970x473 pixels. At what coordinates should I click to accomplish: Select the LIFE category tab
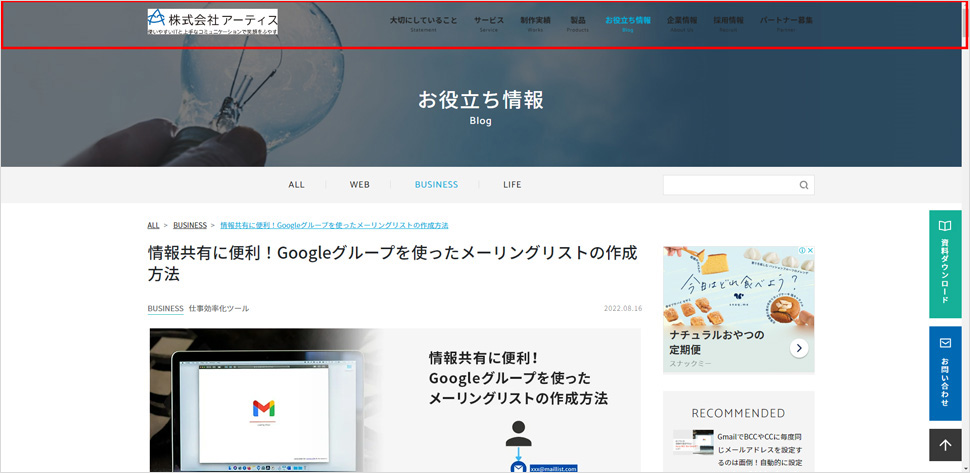pyautogui.click(x=512, y=184)
